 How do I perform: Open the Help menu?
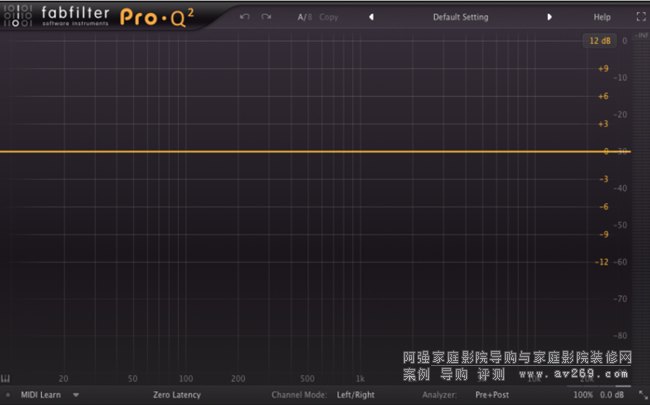click(x=602, y=17)
